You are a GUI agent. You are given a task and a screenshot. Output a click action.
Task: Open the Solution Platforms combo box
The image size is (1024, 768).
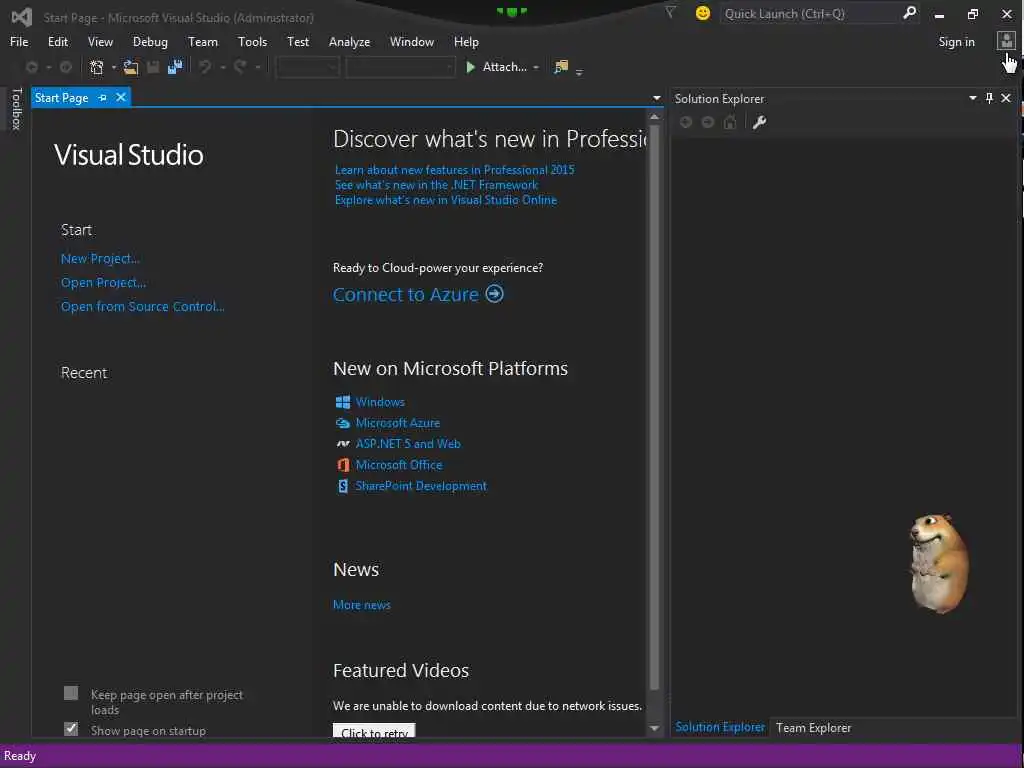pyautogui.click(x=400, y=67)
